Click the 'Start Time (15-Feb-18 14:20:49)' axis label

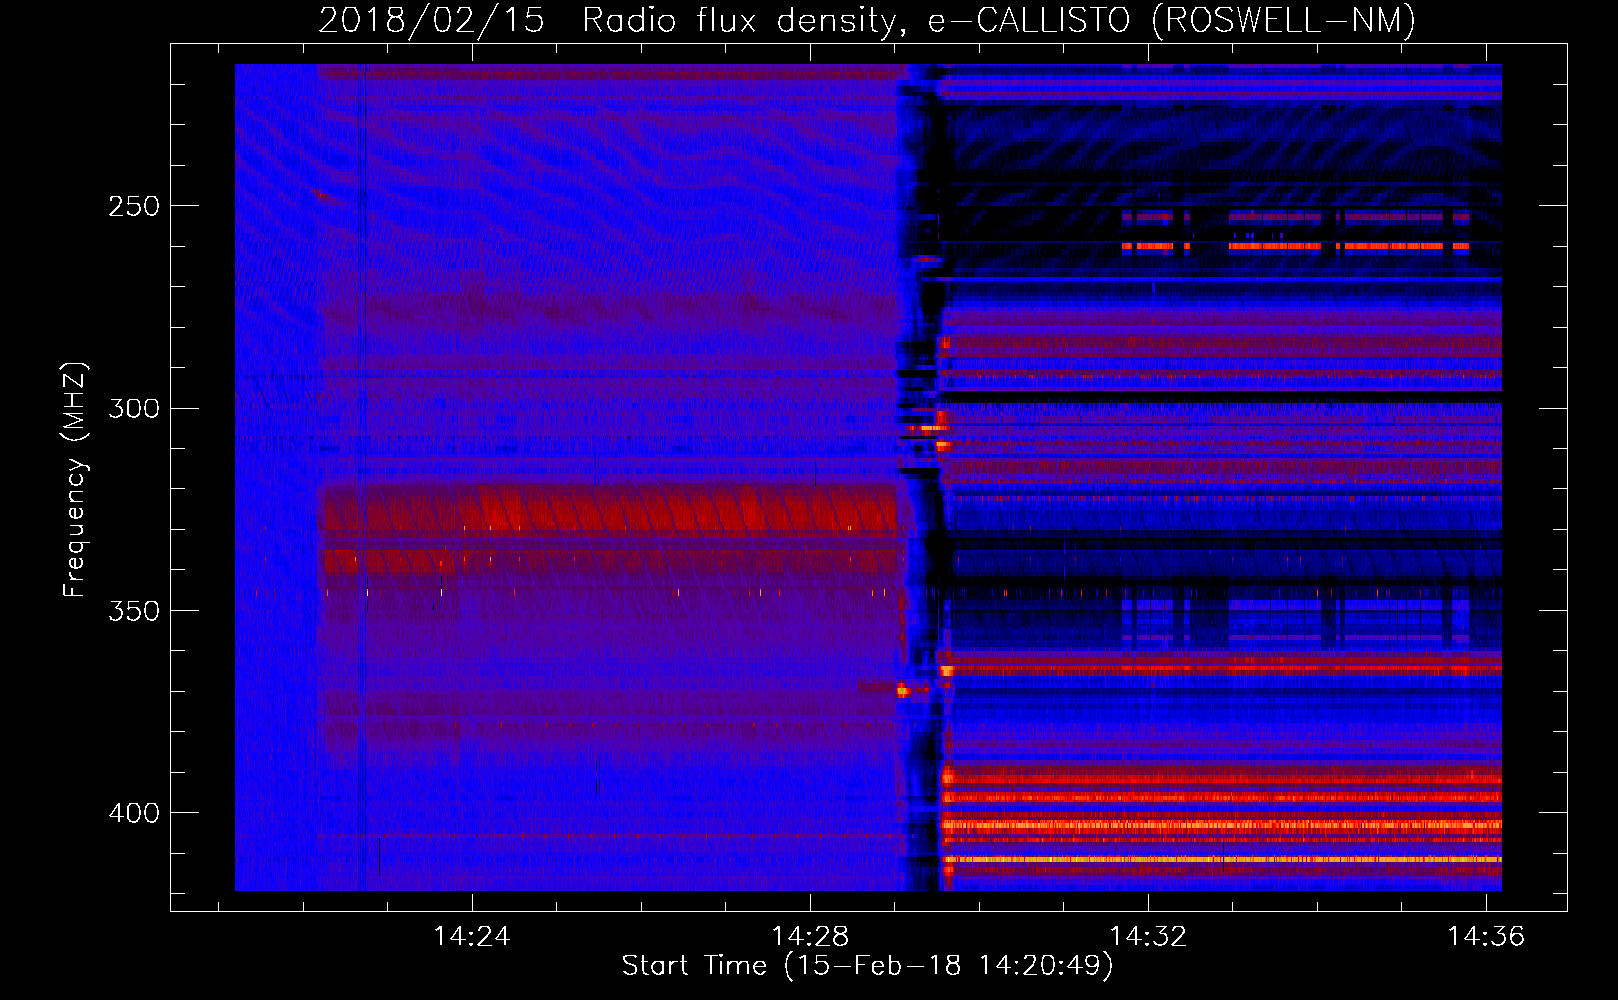pos(868,966)
